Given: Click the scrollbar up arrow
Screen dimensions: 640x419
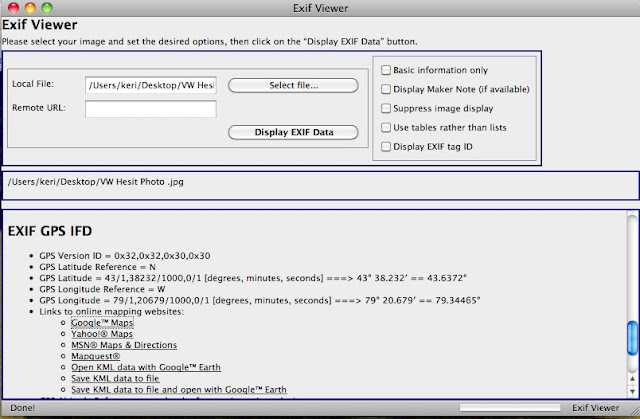Looking at the screenshot, I should 632,379.
